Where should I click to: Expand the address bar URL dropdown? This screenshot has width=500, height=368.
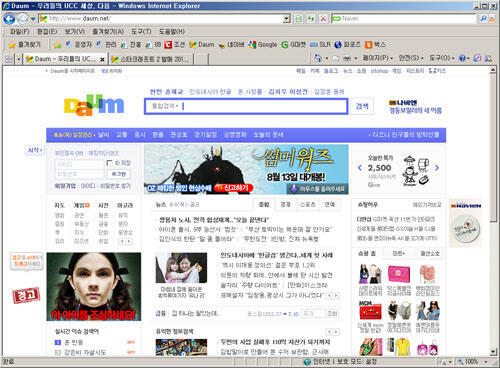[x=286, y=19]
